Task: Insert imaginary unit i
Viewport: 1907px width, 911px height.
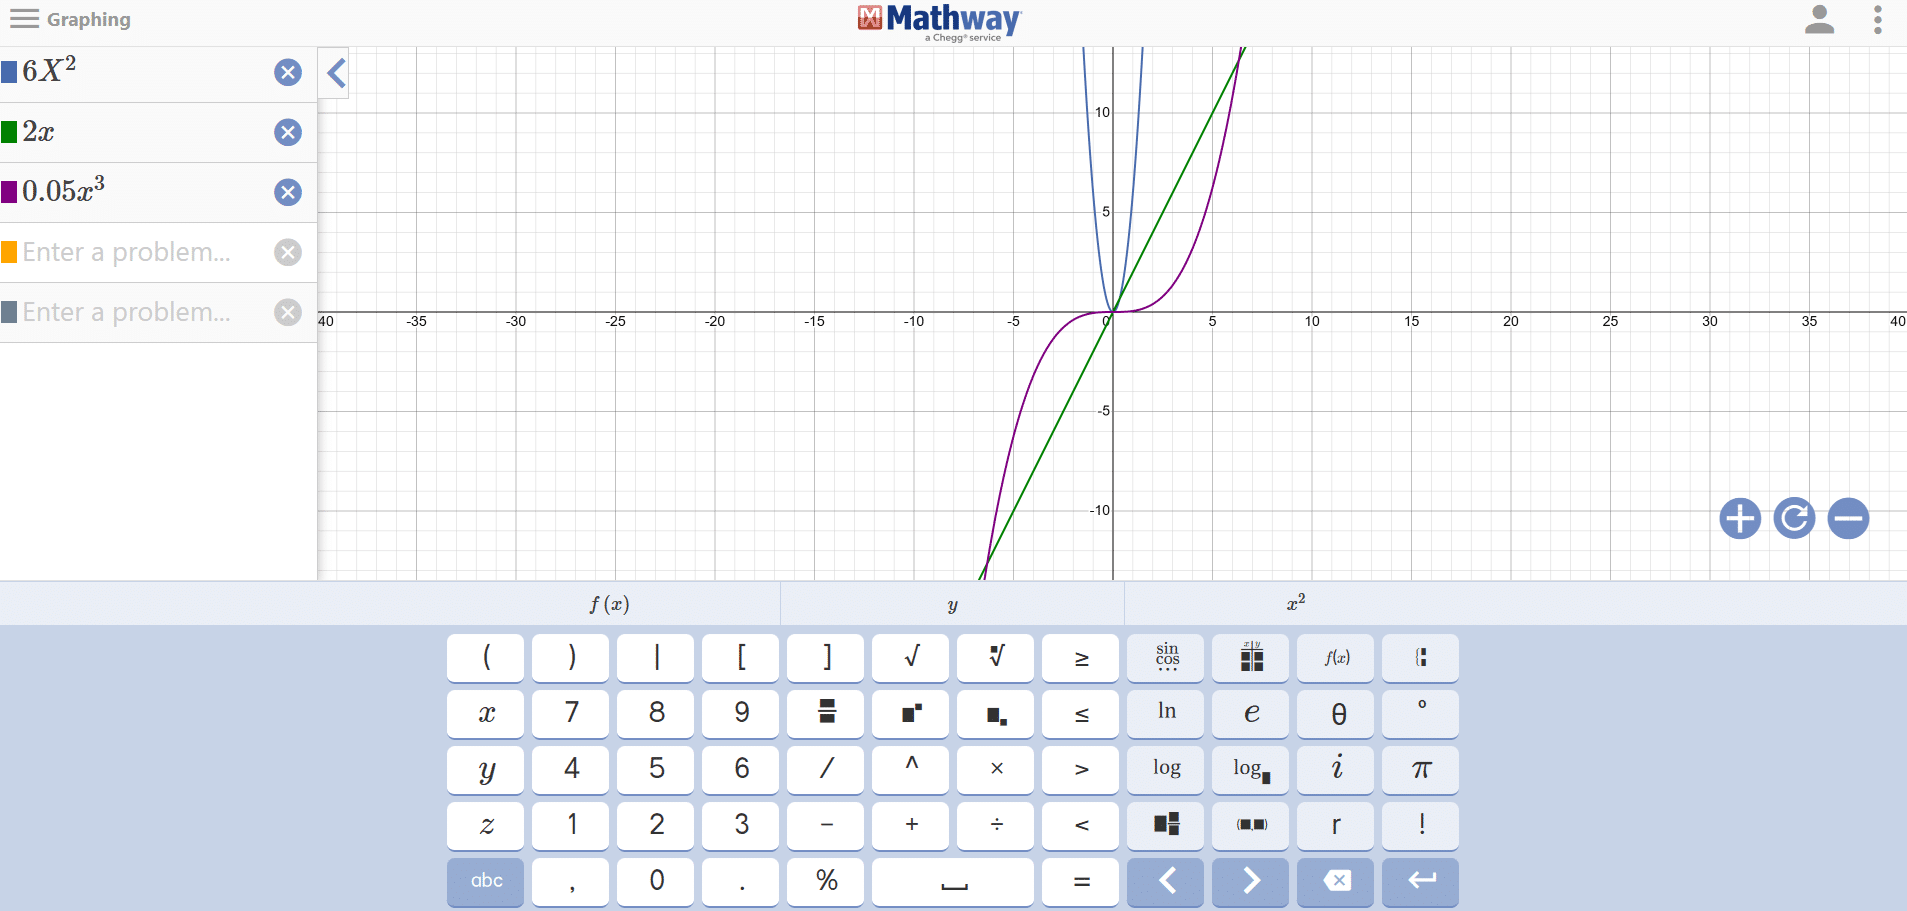Action: [1337, 769]
